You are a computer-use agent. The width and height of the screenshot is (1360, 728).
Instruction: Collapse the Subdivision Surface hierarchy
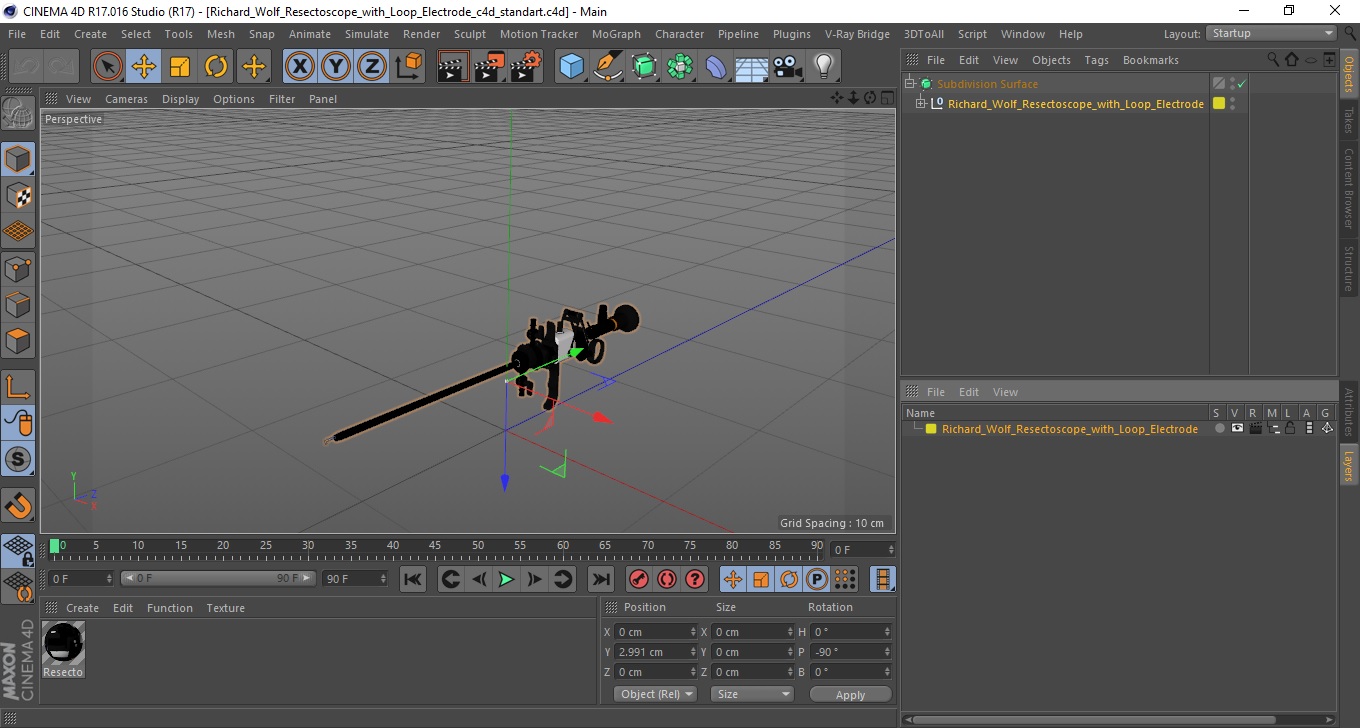[909, 84]
